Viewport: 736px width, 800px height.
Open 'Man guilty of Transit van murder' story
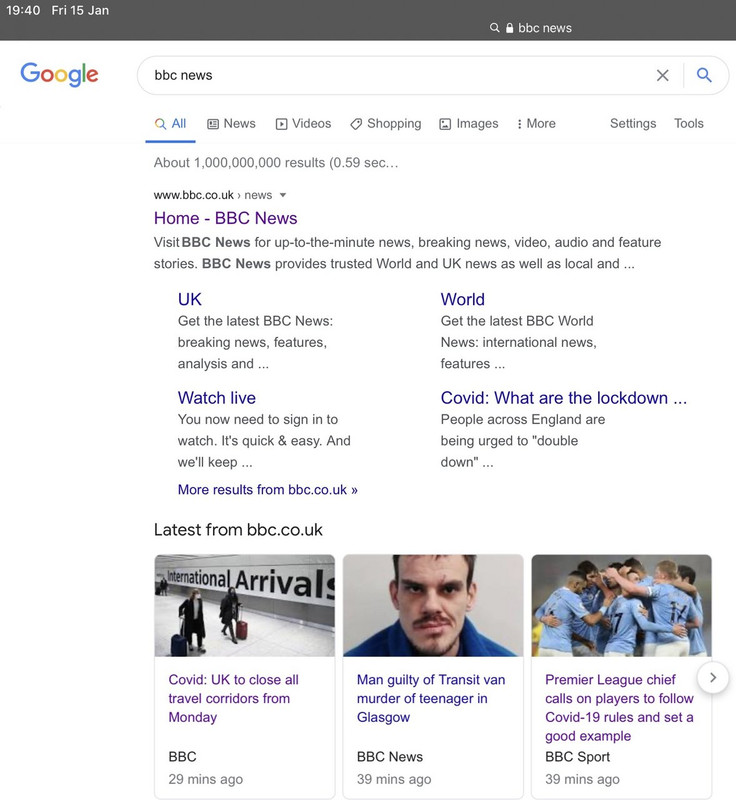[431, 698]
